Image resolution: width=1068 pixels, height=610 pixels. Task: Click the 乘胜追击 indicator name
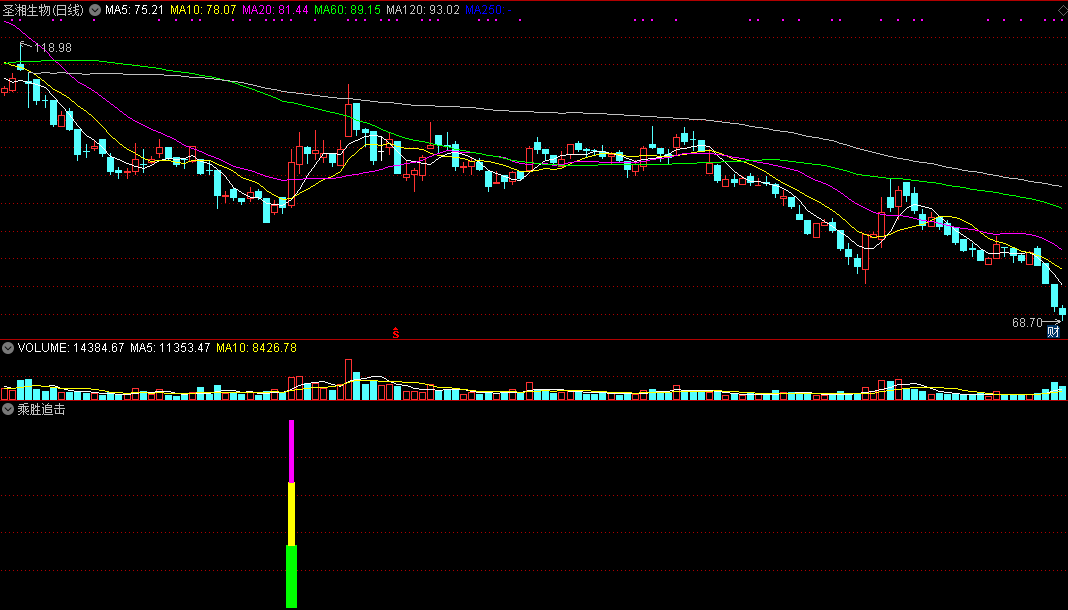(x=42, y=409)
